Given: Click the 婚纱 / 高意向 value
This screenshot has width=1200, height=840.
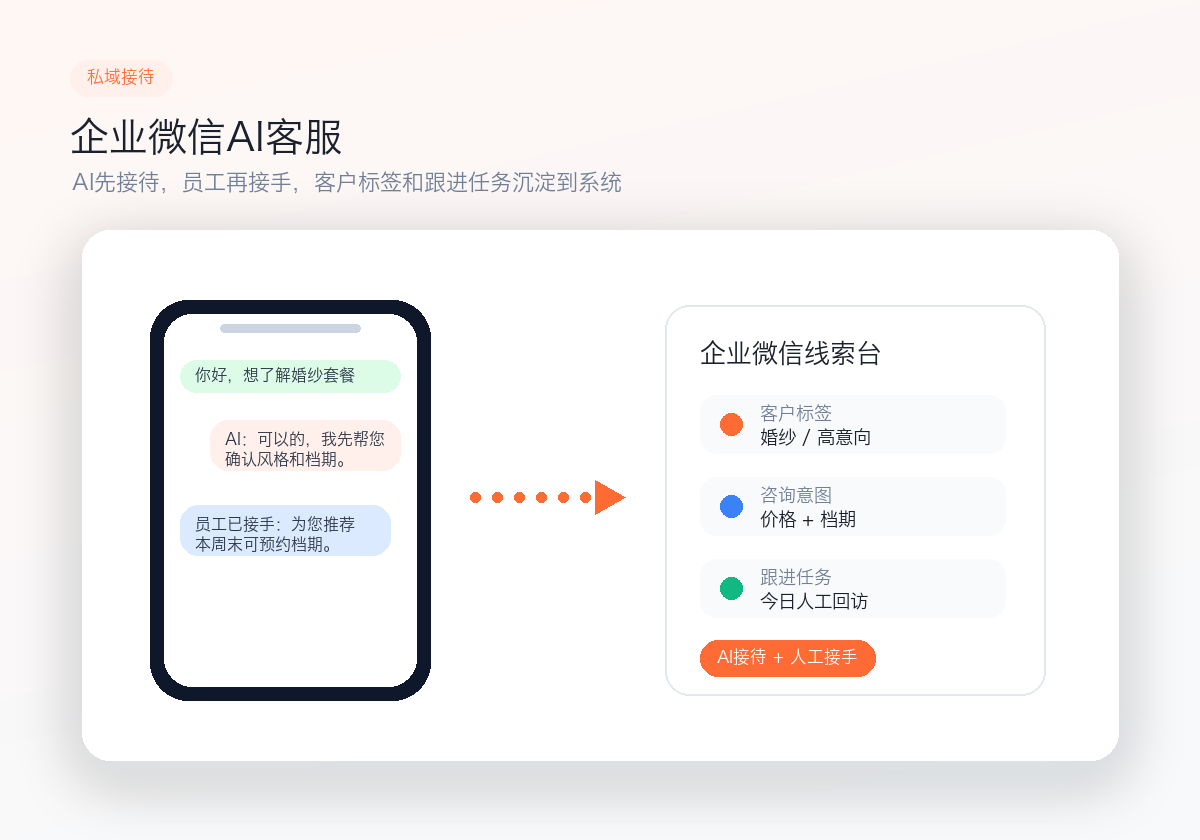Looking at the screenshot, I should tap(815, 437).
